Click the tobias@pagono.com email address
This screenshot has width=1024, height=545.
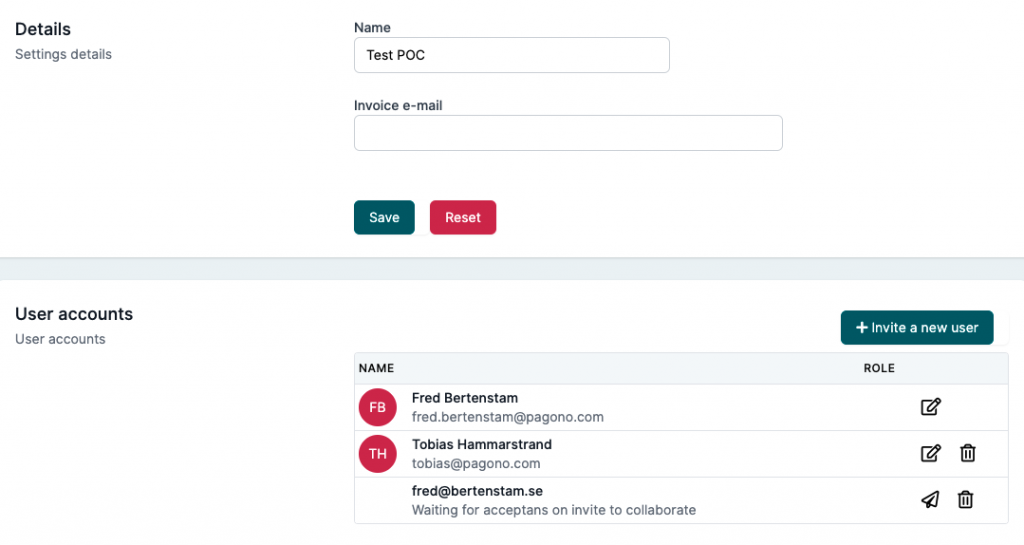coord(476,463)
